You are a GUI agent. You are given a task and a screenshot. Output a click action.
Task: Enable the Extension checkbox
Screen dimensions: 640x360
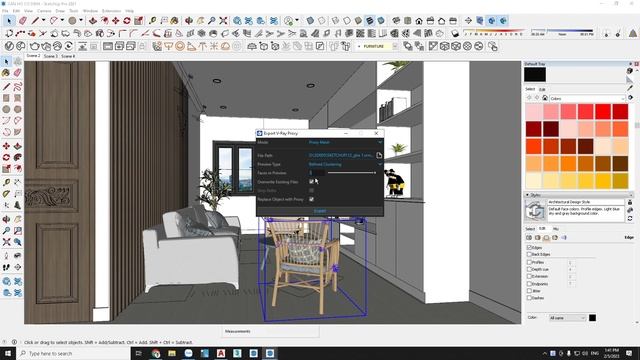coord(529,276)
